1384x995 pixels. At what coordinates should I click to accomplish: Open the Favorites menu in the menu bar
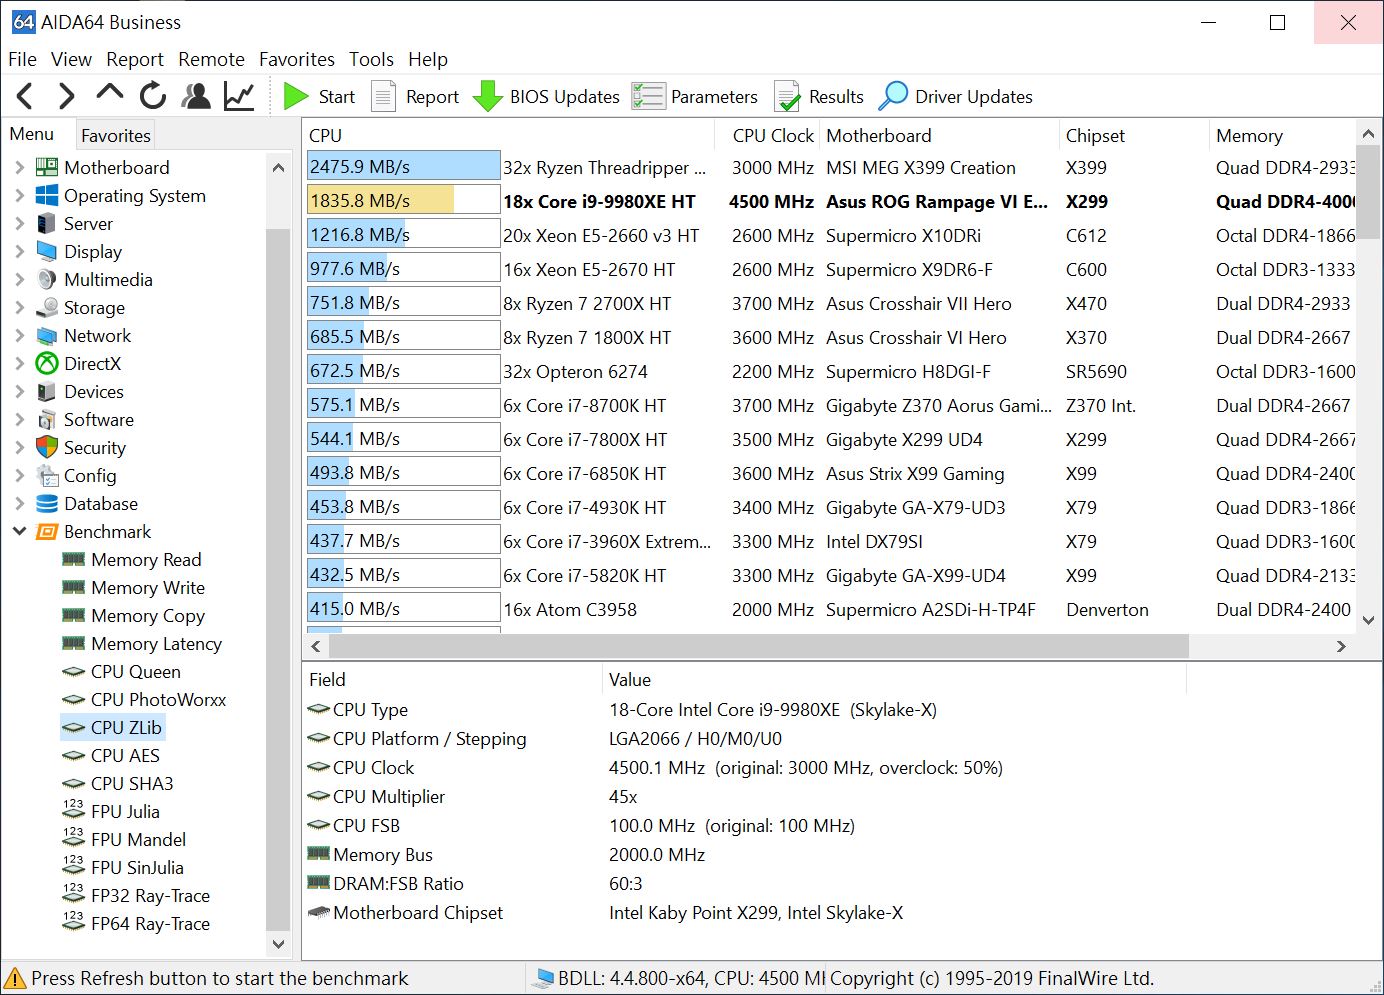[297, 59]
